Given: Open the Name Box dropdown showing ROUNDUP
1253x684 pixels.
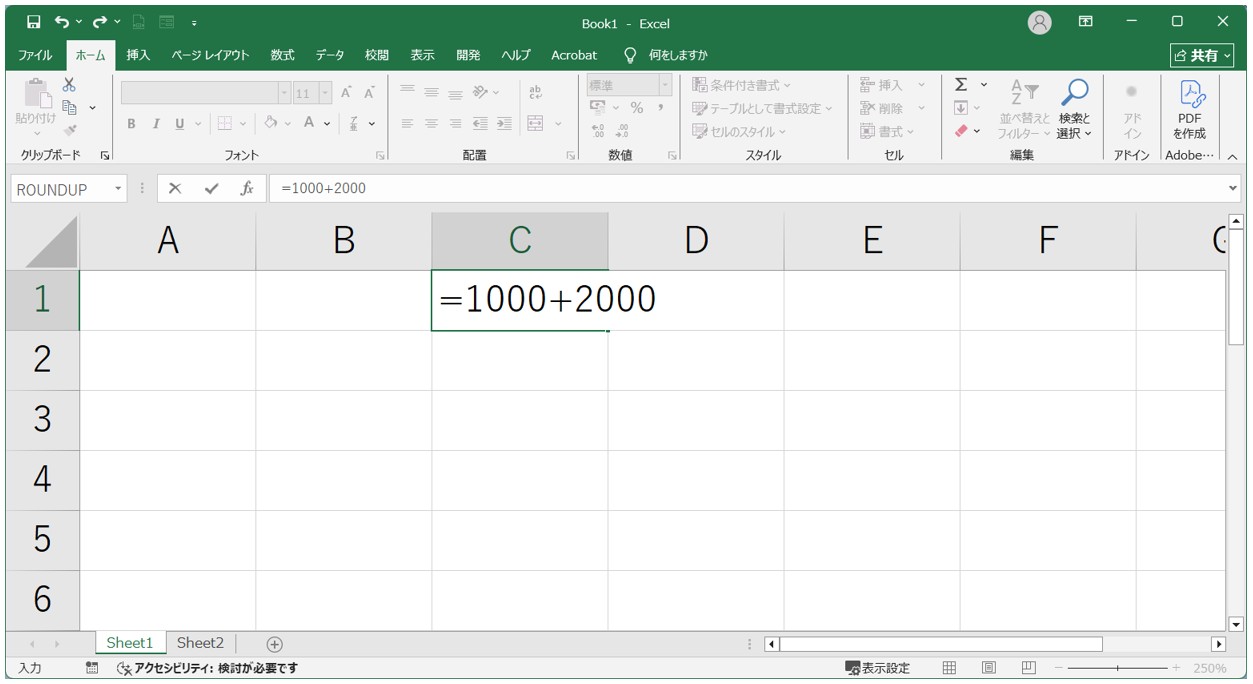Looking at the screenshot, I should click(118, 189).
